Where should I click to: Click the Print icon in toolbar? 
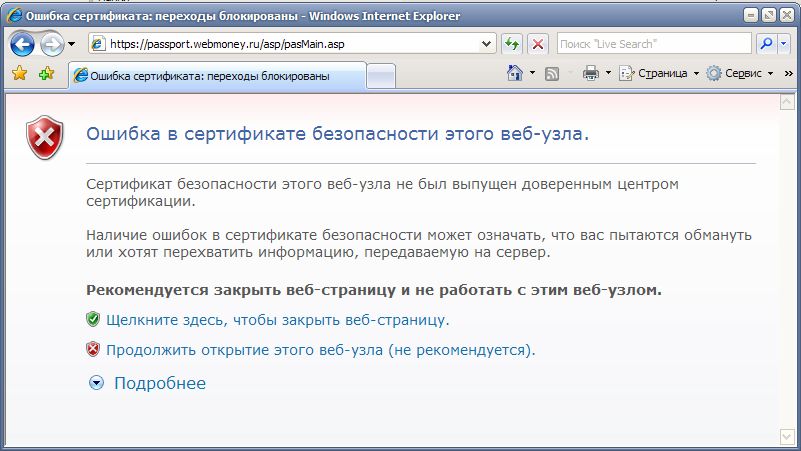(x=590, y=73)
